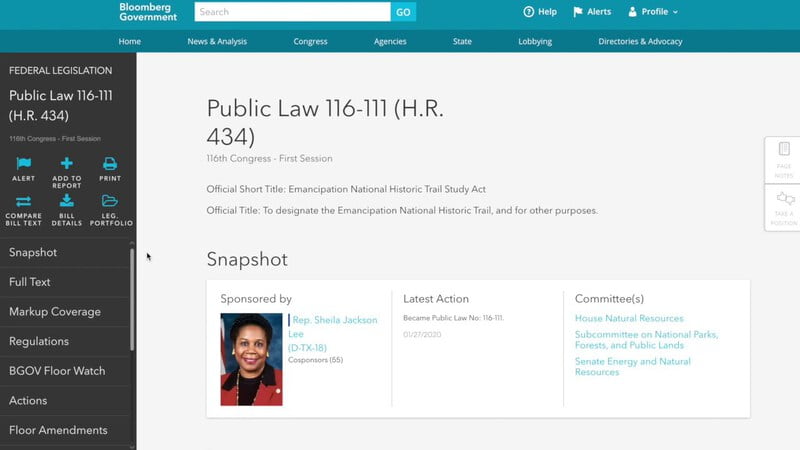Open House Natural Resources committee link
This screenshot has height=450, width=800.
tap(629, 318)
